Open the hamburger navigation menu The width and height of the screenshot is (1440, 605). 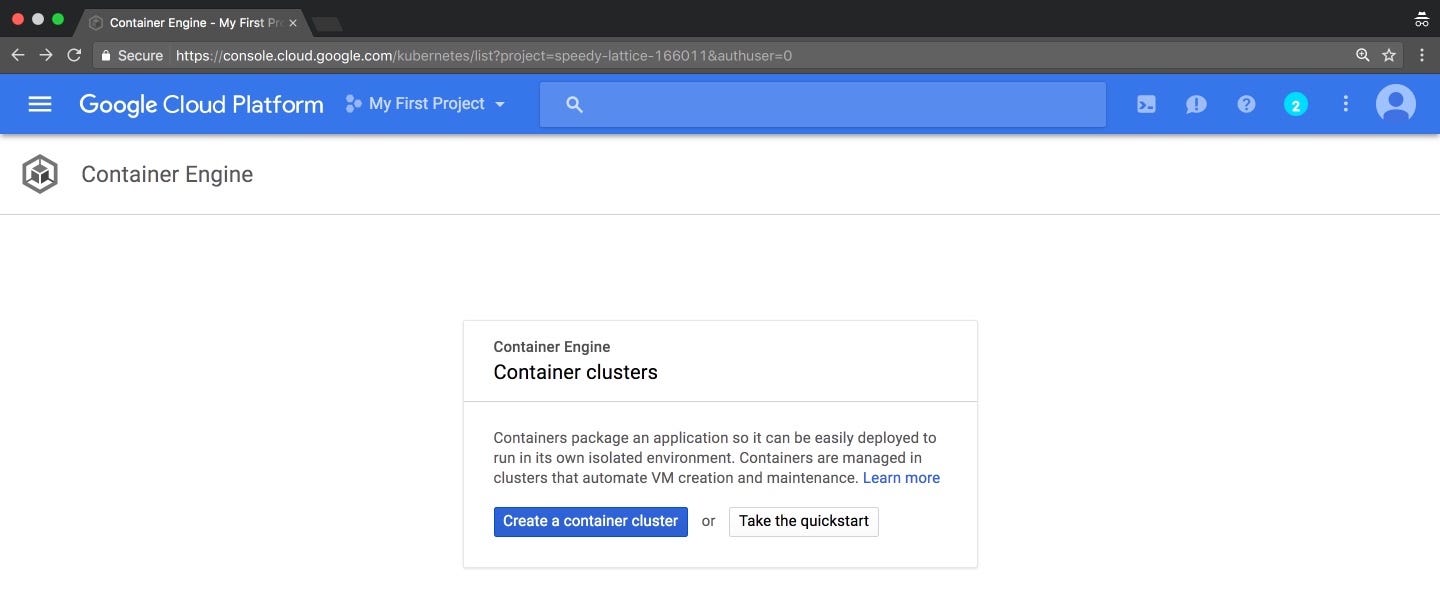click(x=40, y=104)
